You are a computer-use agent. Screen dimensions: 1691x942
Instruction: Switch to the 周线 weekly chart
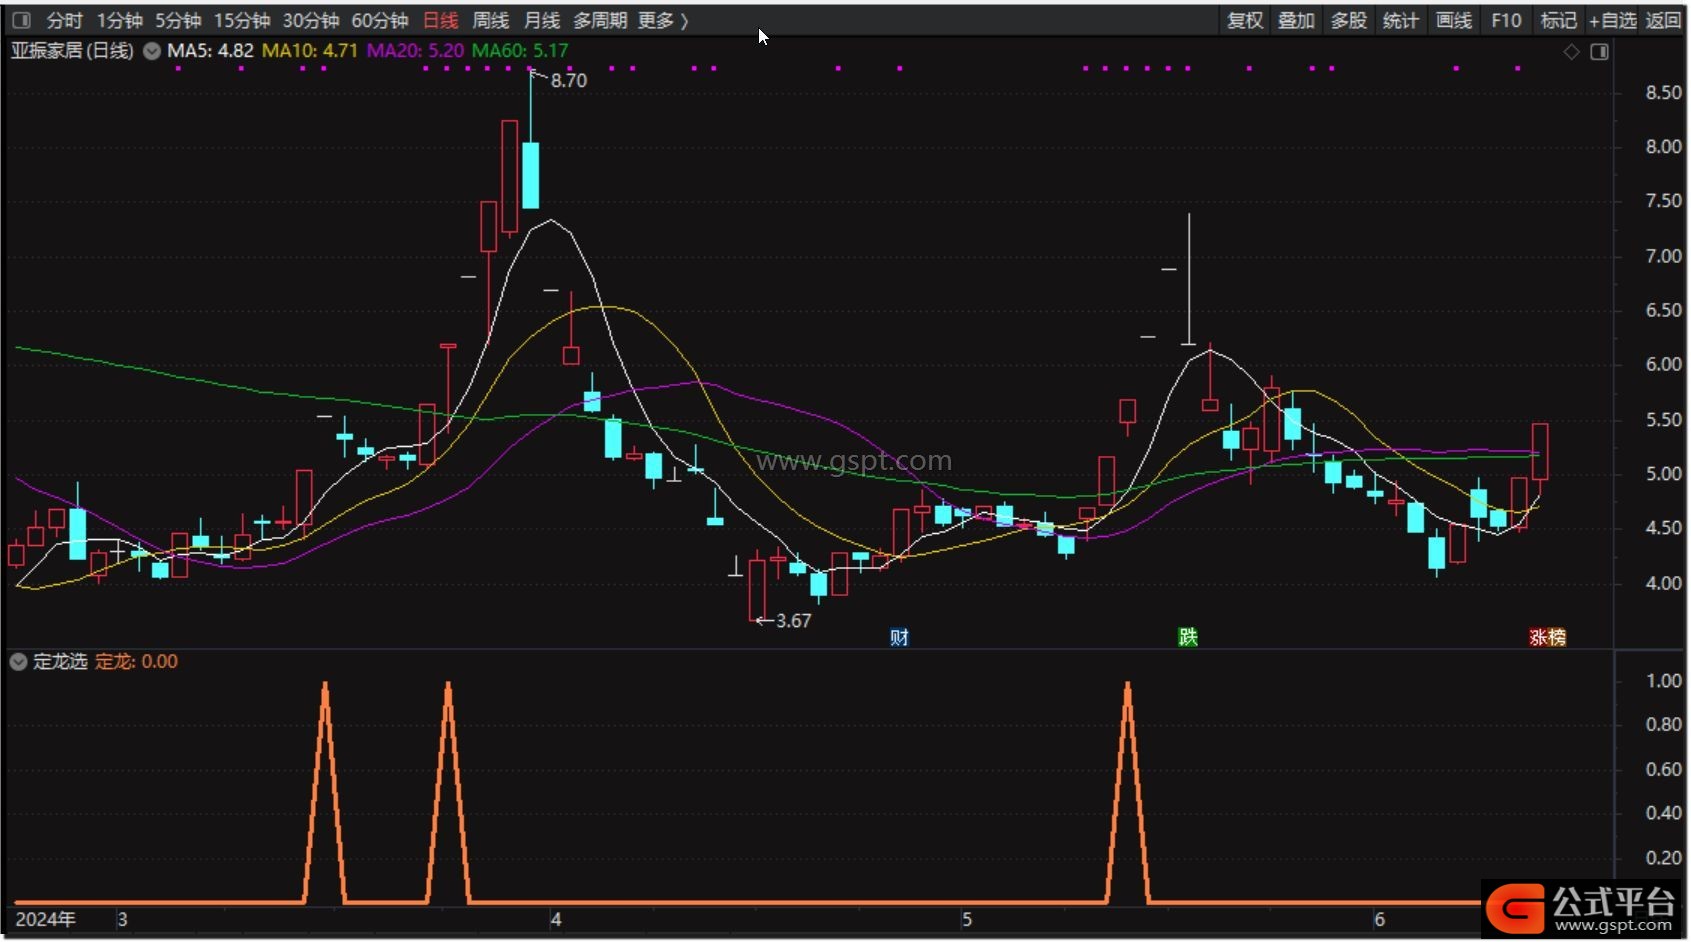[491, 20]
